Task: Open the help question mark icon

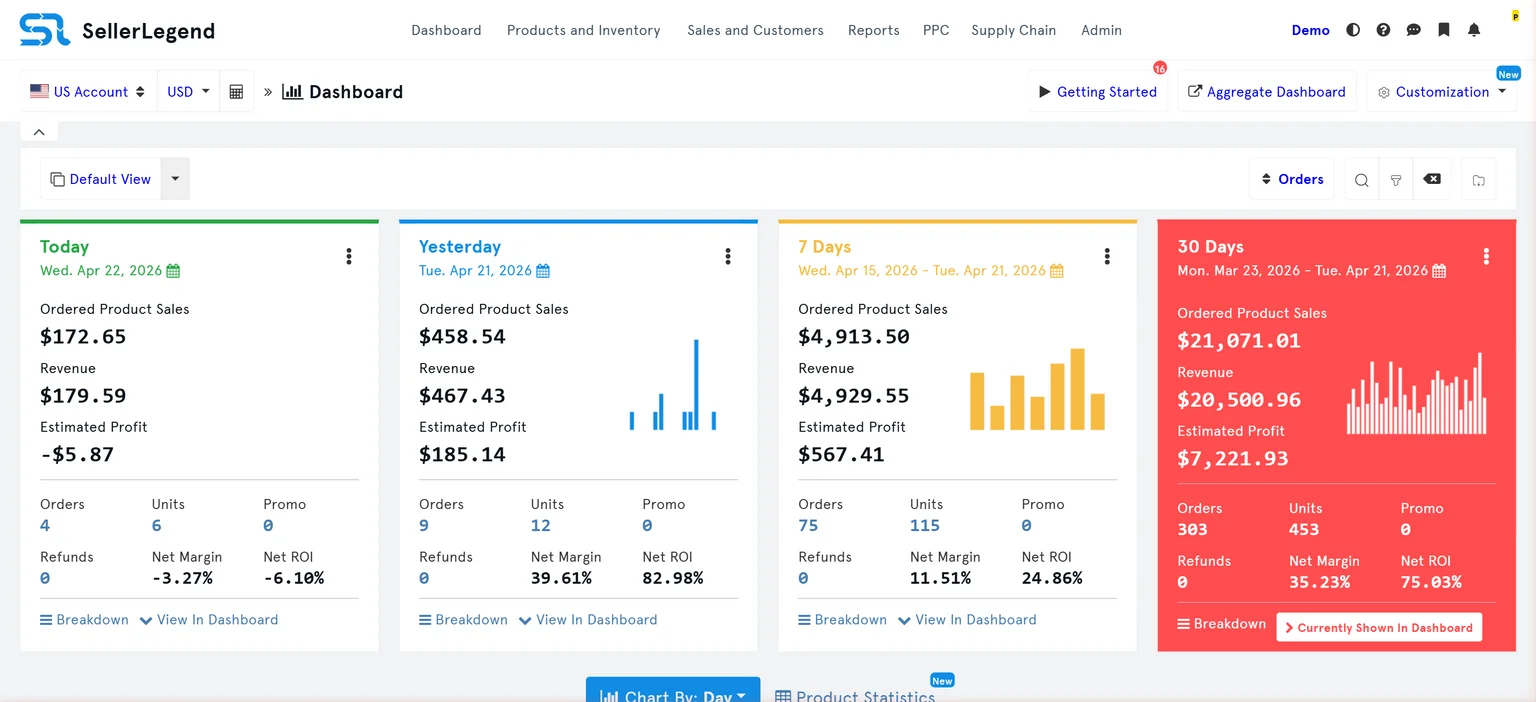Action: 1383,30
